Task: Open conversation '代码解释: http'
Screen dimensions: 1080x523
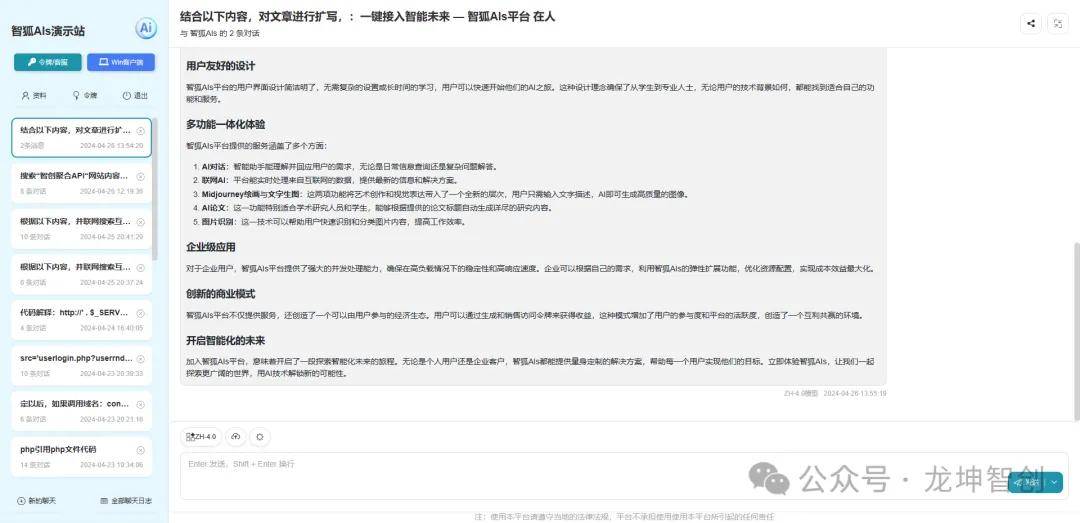Action: (x=81, y=320)
